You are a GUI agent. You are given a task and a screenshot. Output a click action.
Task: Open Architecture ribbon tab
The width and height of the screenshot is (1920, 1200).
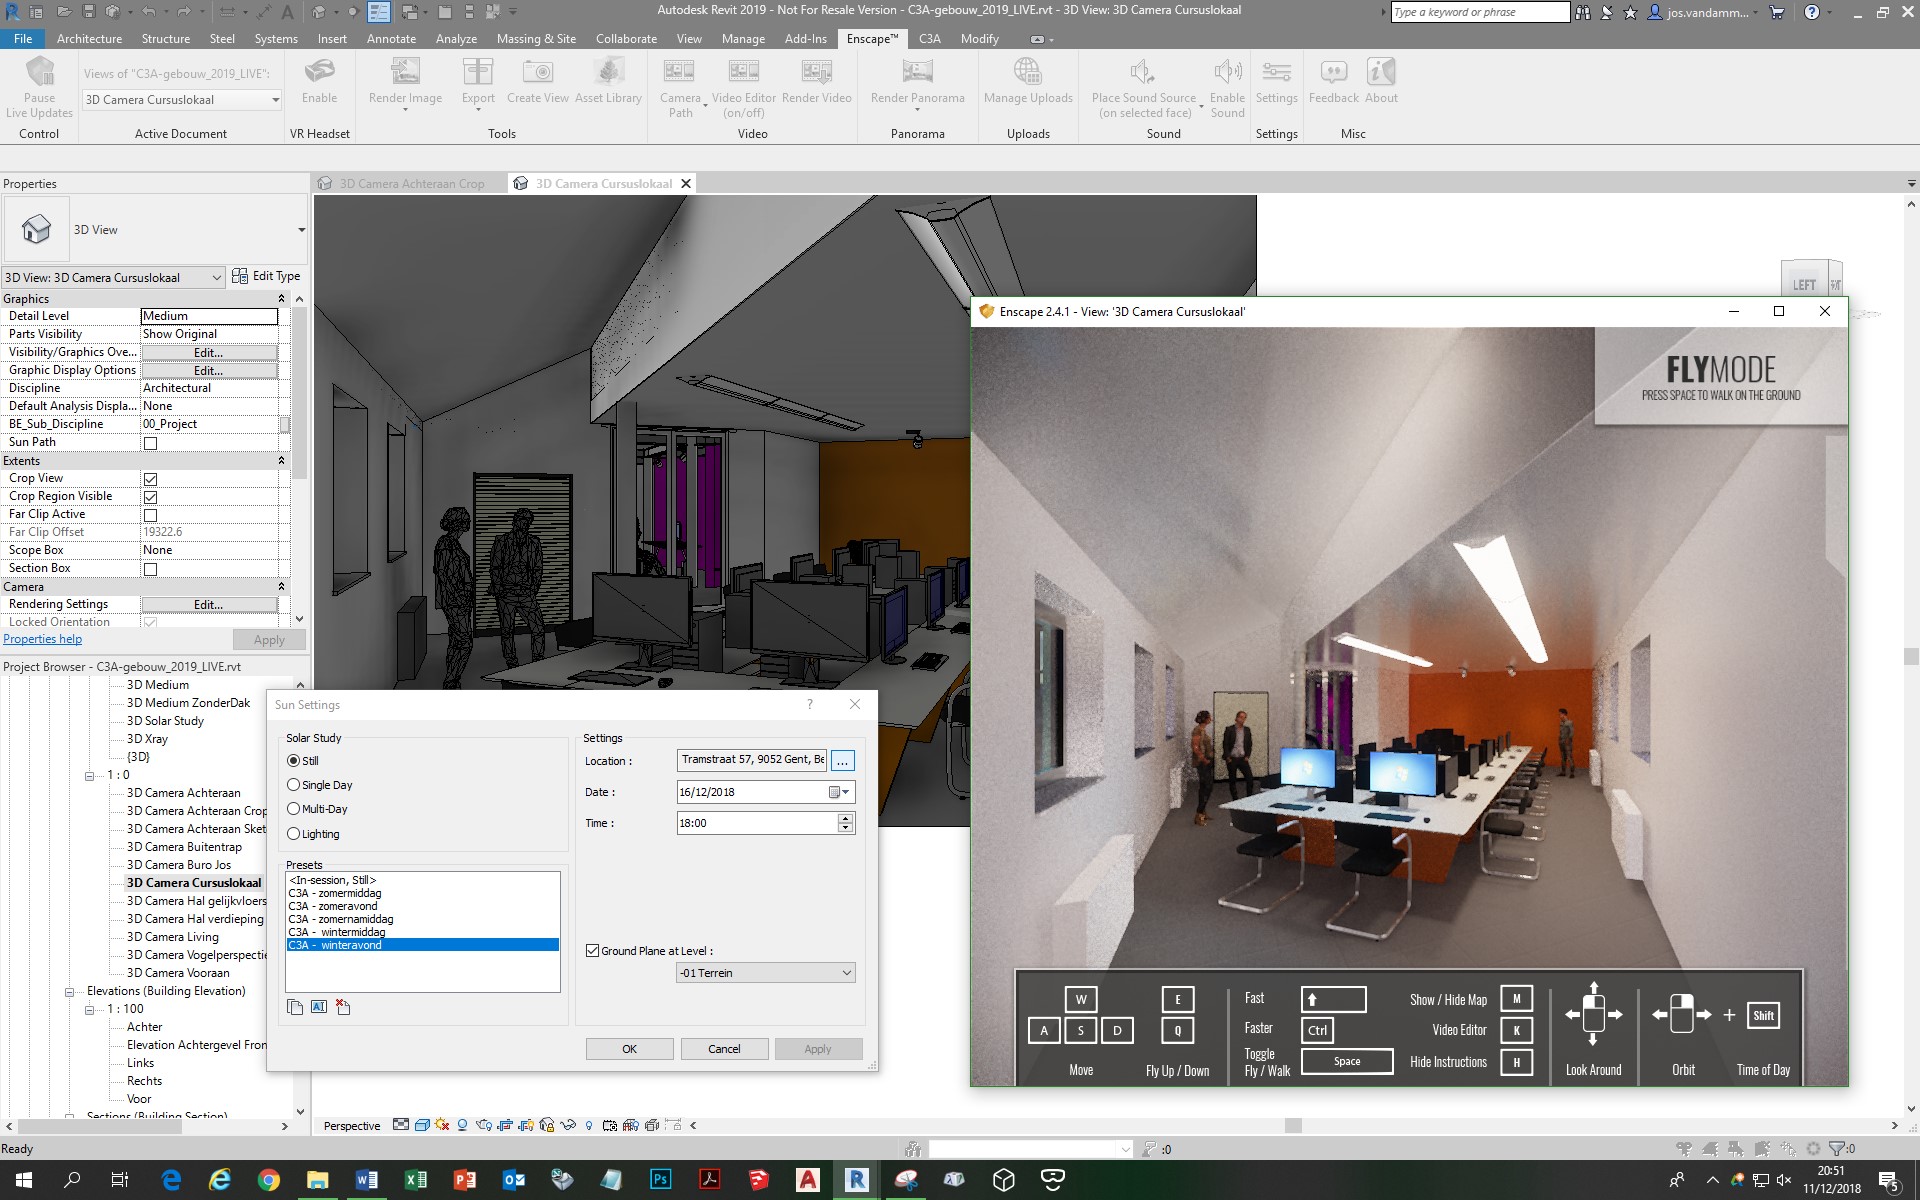click(x=89, y=39)
